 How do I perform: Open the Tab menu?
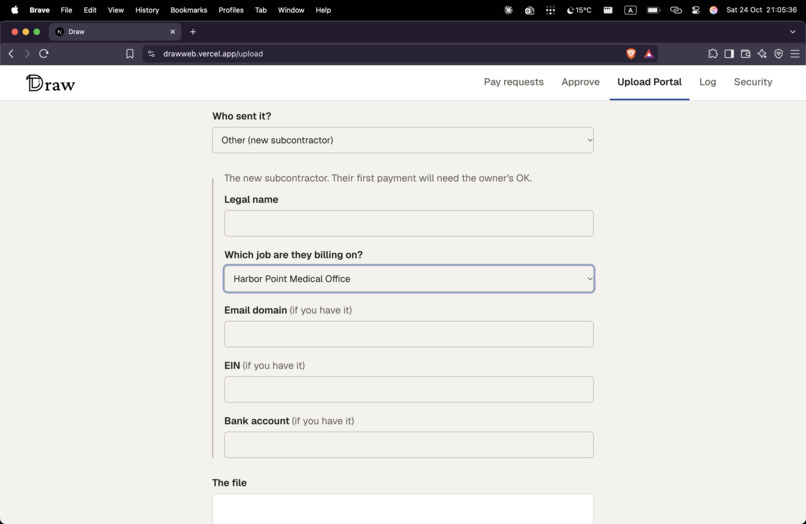pos(261,10)
